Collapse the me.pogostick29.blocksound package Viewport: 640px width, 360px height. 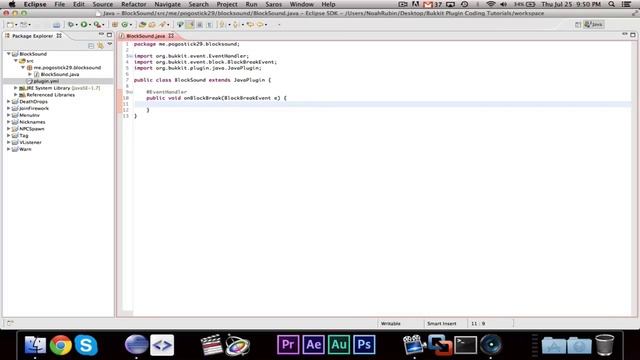pos(23,67)
